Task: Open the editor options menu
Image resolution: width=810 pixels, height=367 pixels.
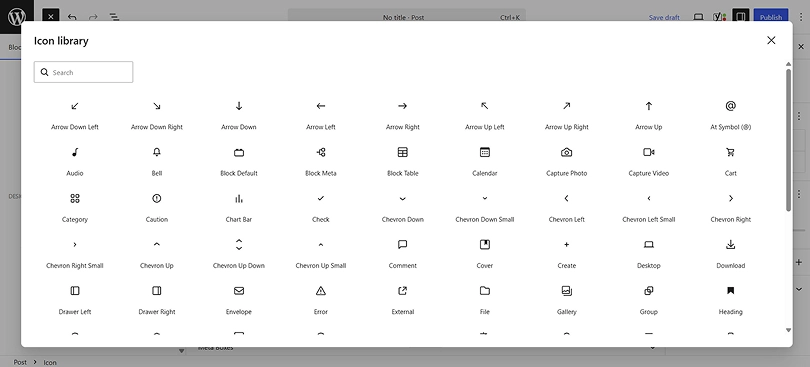Action: click(x=801, y=17)
